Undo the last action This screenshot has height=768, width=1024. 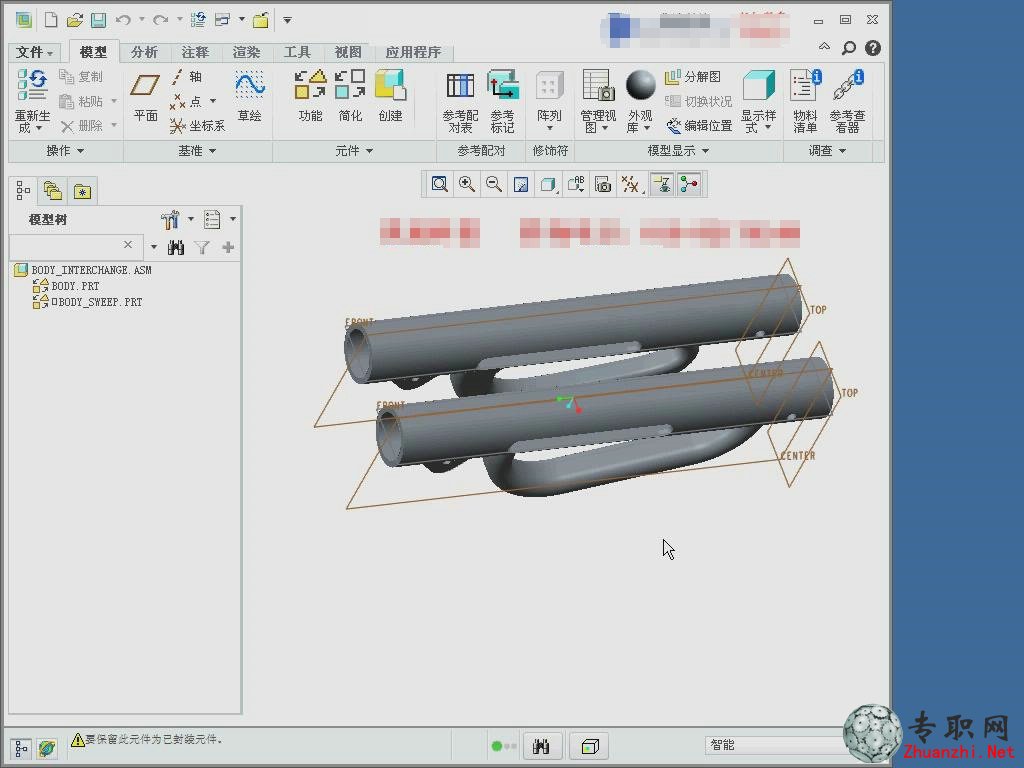(x=123, y=20)
